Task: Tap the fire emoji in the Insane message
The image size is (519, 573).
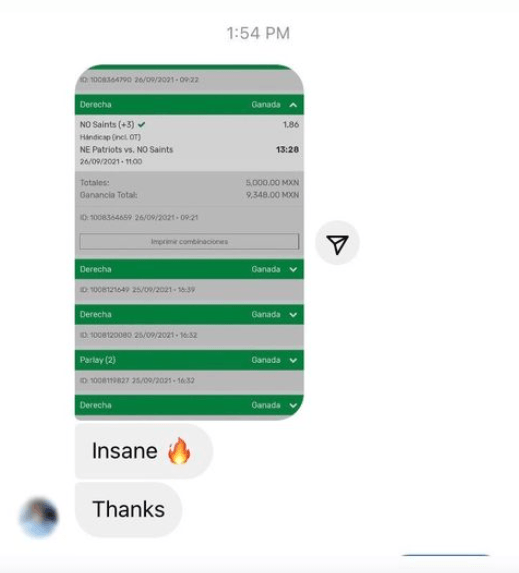Action: (x=179, y=451)
